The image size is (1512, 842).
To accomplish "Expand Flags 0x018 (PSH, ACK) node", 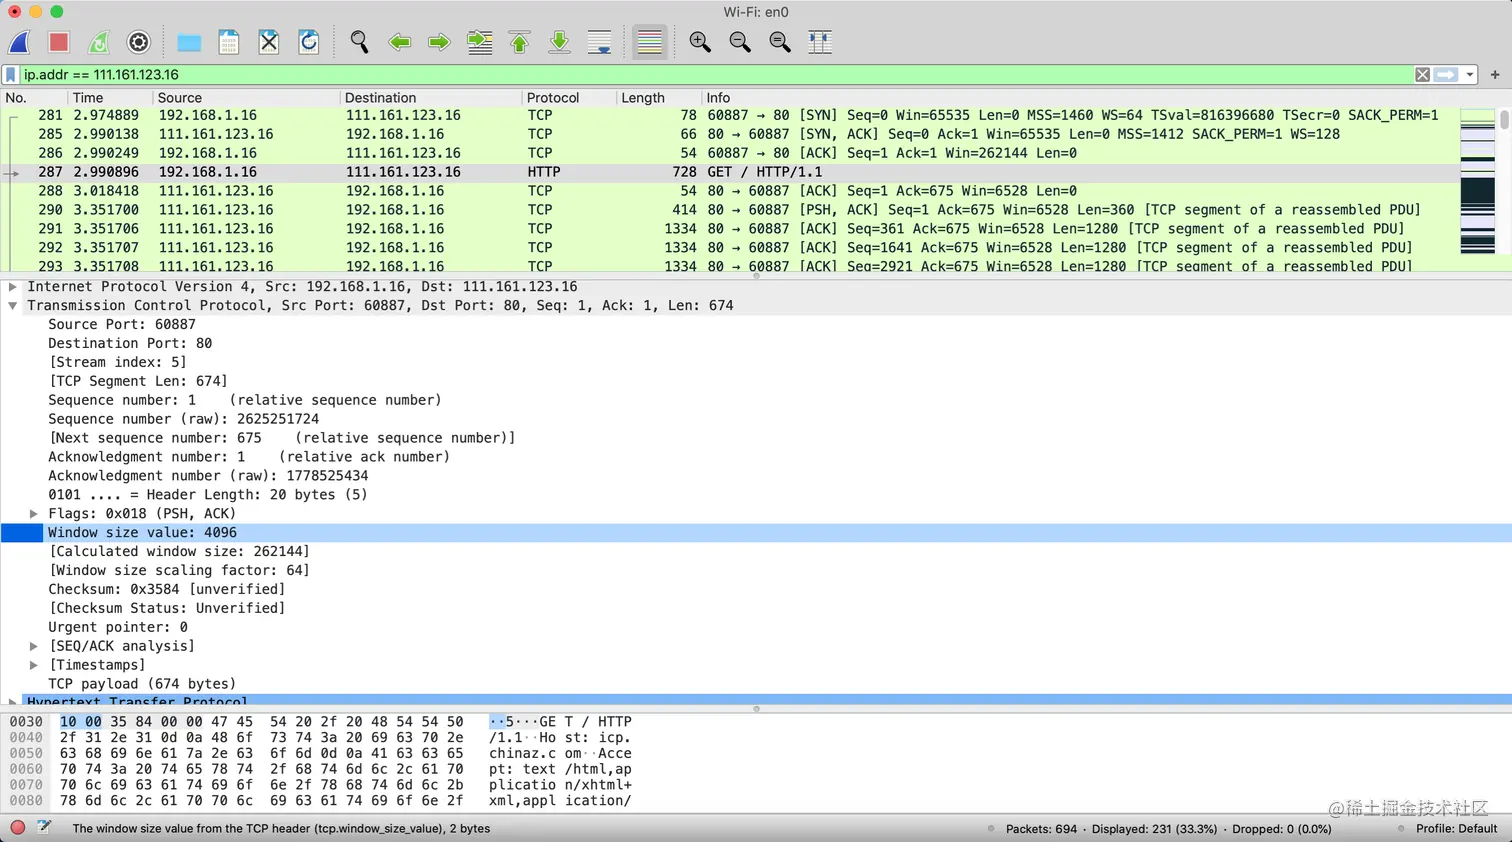I will tap(34, 514).
